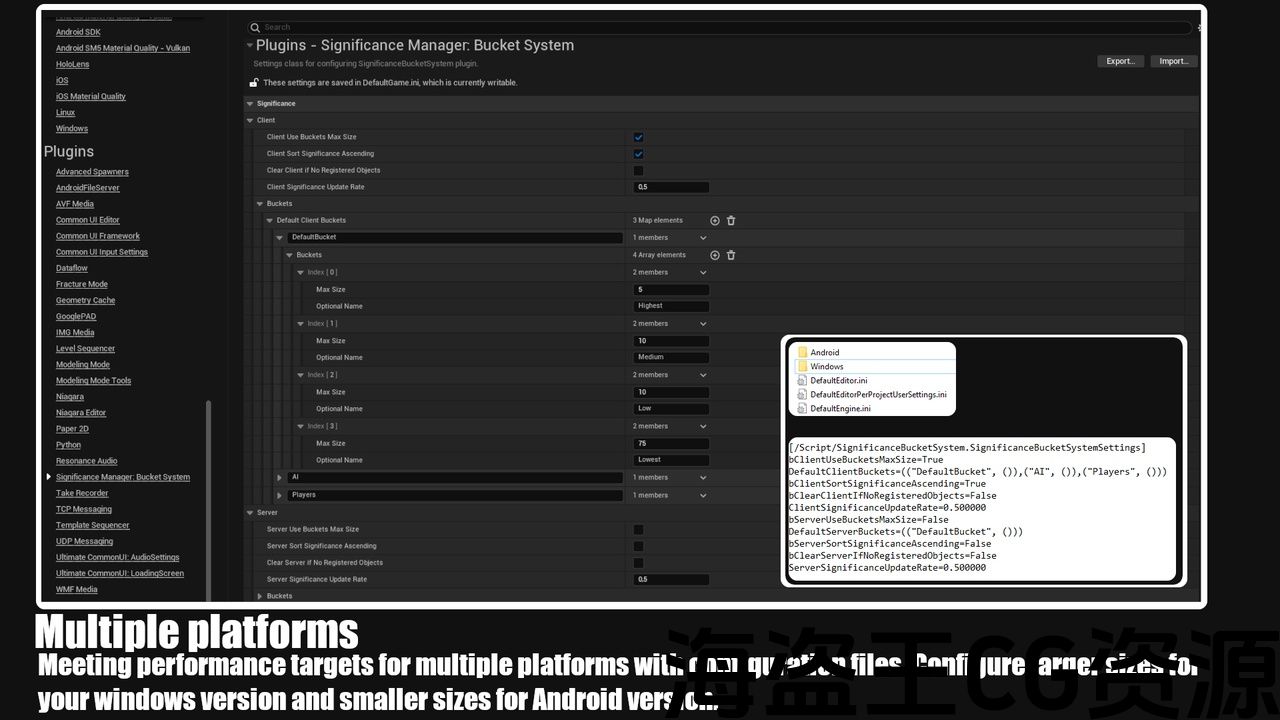Click the lock icon beside DefaultGame.ini note
The height and width of the screenshot is (720, 1280).
(x=254, y=83)
